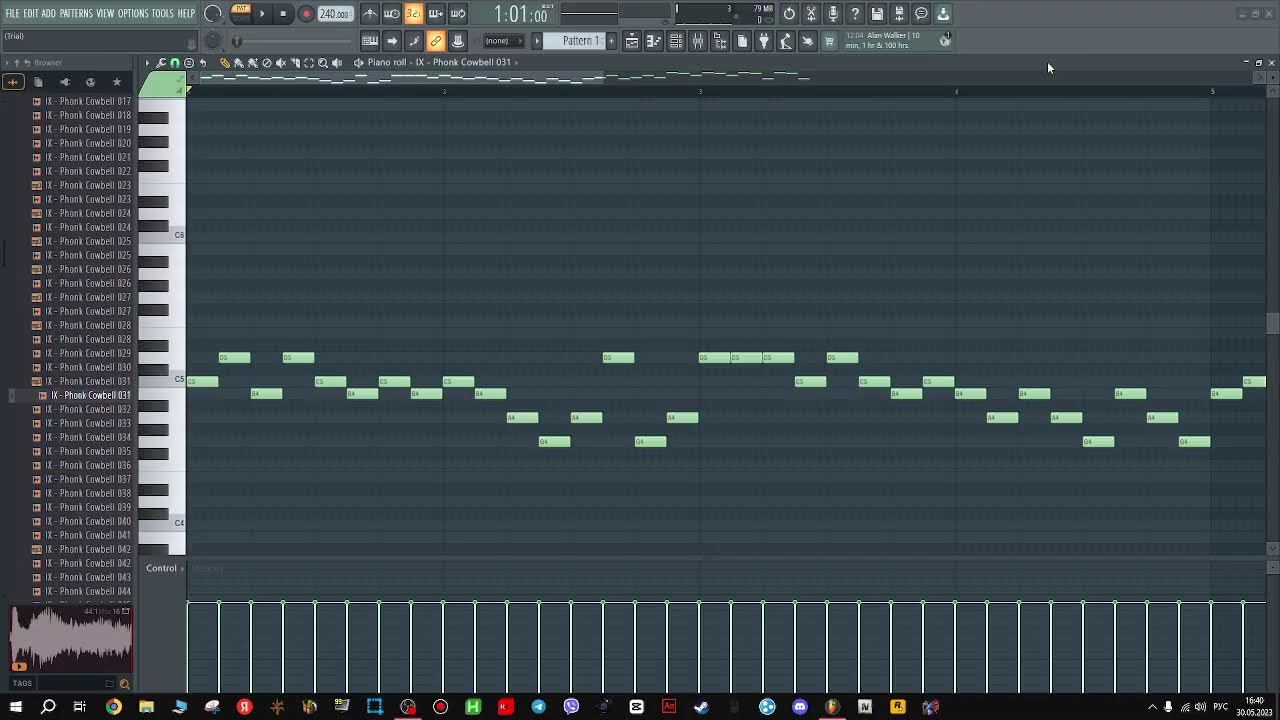
Task: Open piano roll menu arrow
Action: 147,63
